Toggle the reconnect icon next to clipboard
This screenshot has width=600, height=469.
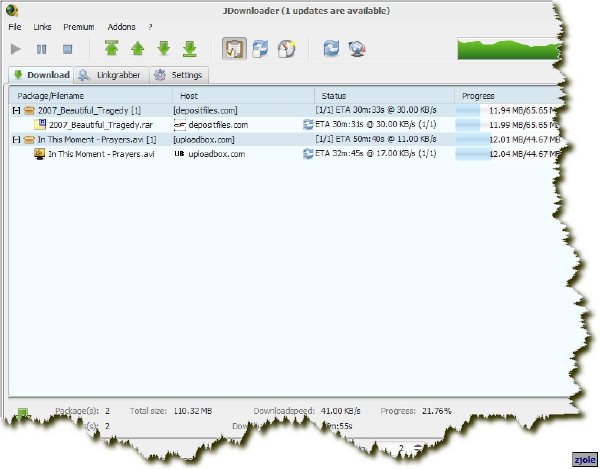coord(260,49)
